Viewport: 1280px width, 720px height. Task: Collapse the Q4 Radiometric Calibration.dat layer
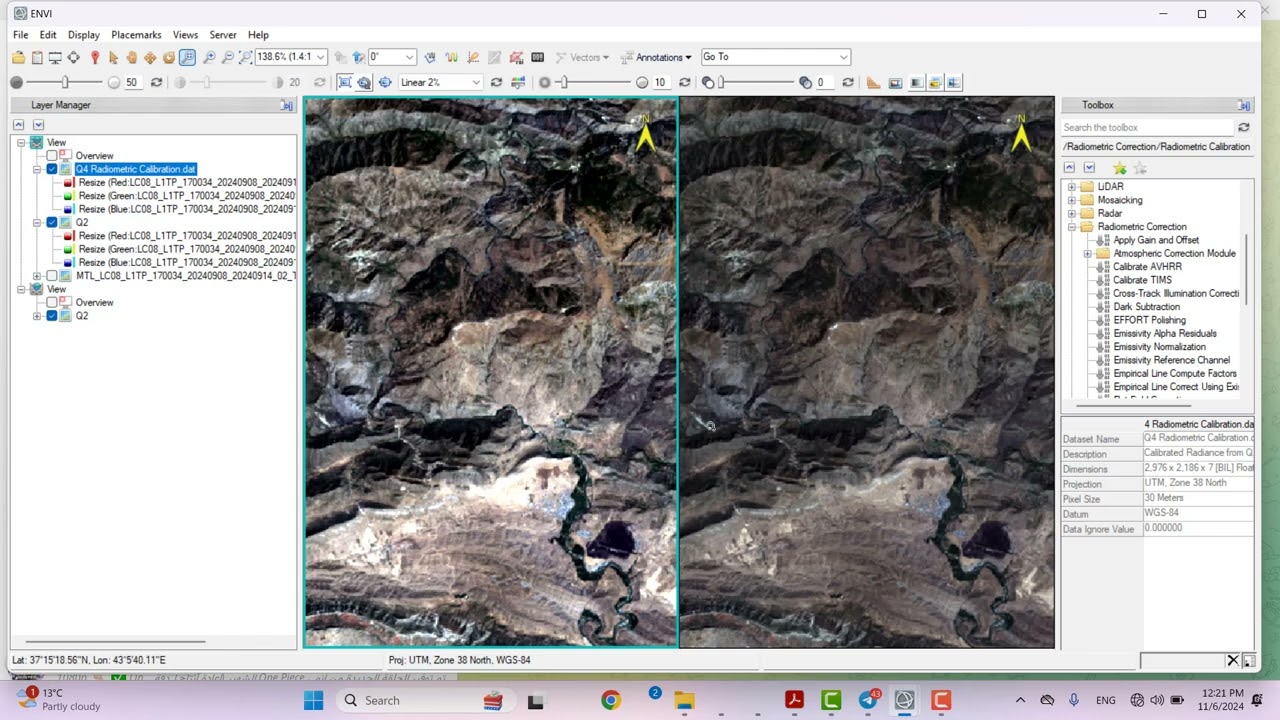tap(37, 169)
